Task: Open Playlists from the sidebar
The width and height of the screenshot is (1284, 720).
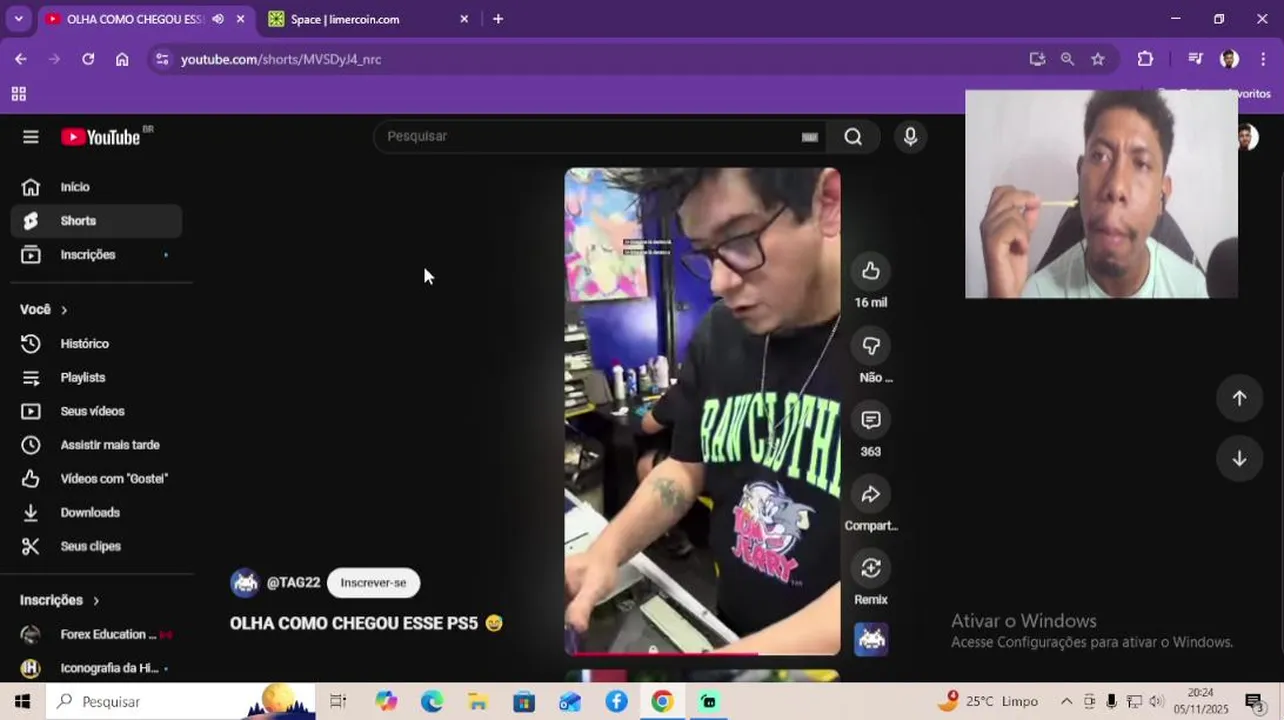Action: 96,378
